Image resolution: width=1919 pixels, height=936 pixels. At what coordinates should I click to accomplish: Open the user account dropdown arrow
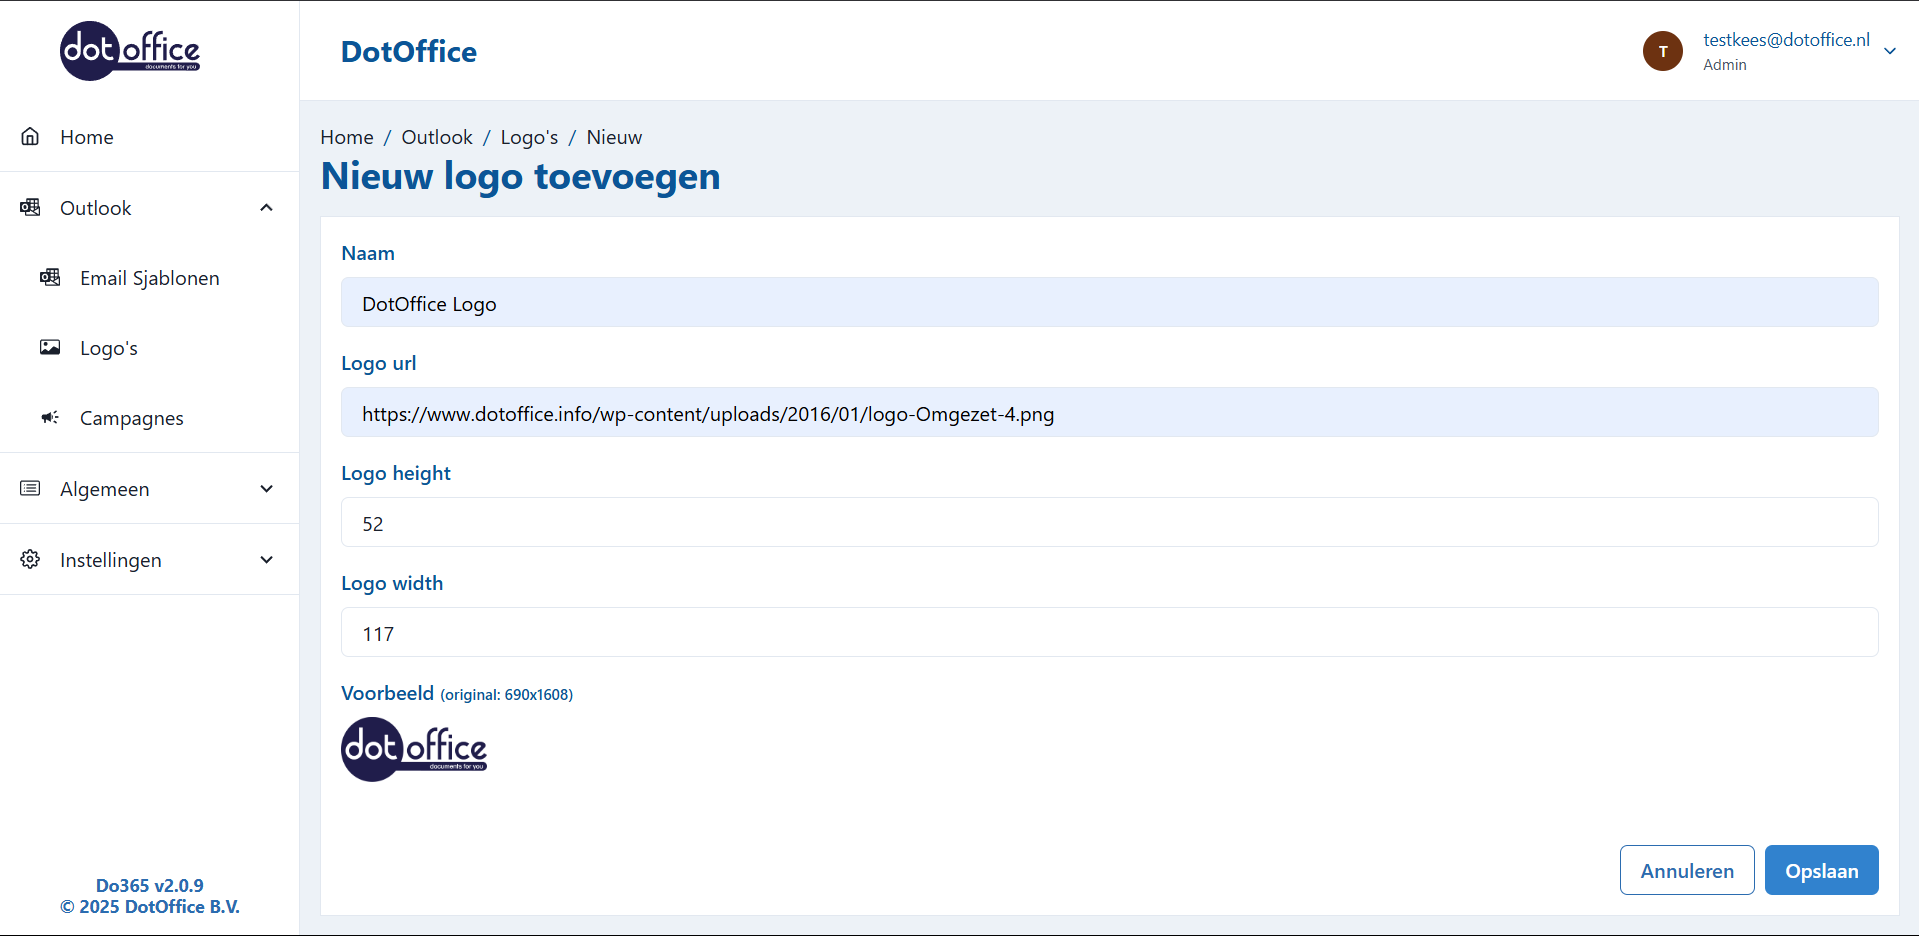[1889, 51]
